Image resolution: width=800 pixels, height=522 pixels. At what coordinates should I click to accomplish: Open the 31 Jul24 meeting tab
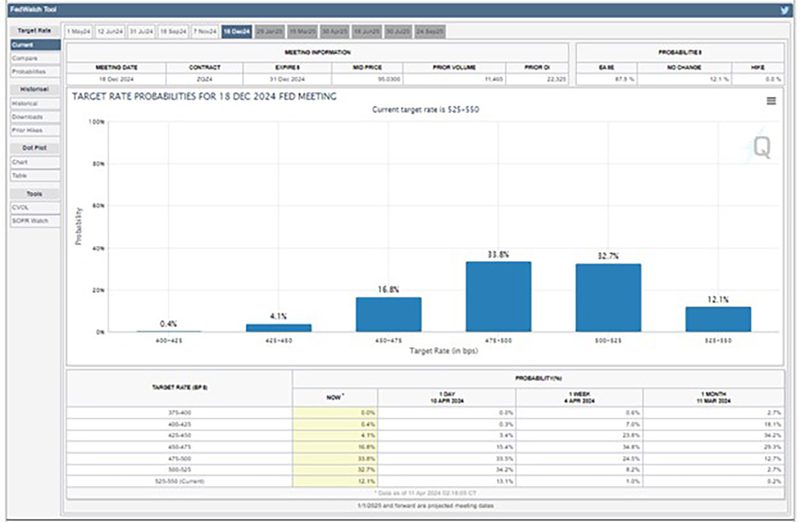(141, 31)
